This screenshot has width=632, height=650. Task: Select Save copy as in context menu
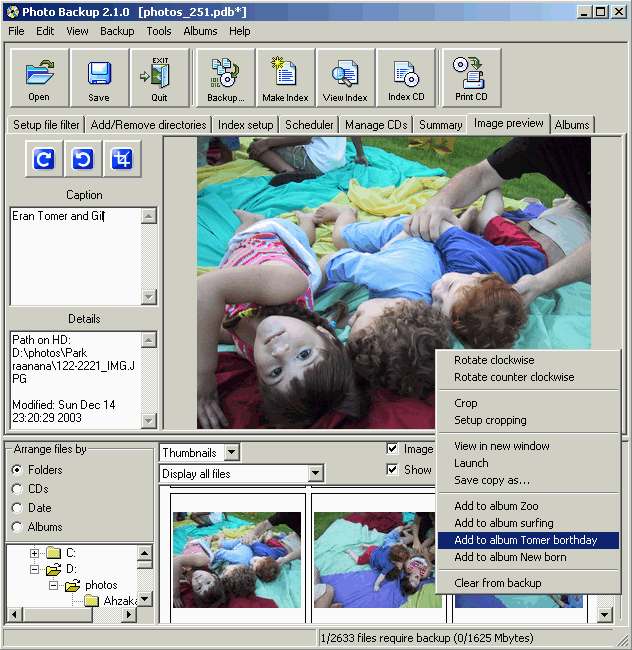pos(492,480)
